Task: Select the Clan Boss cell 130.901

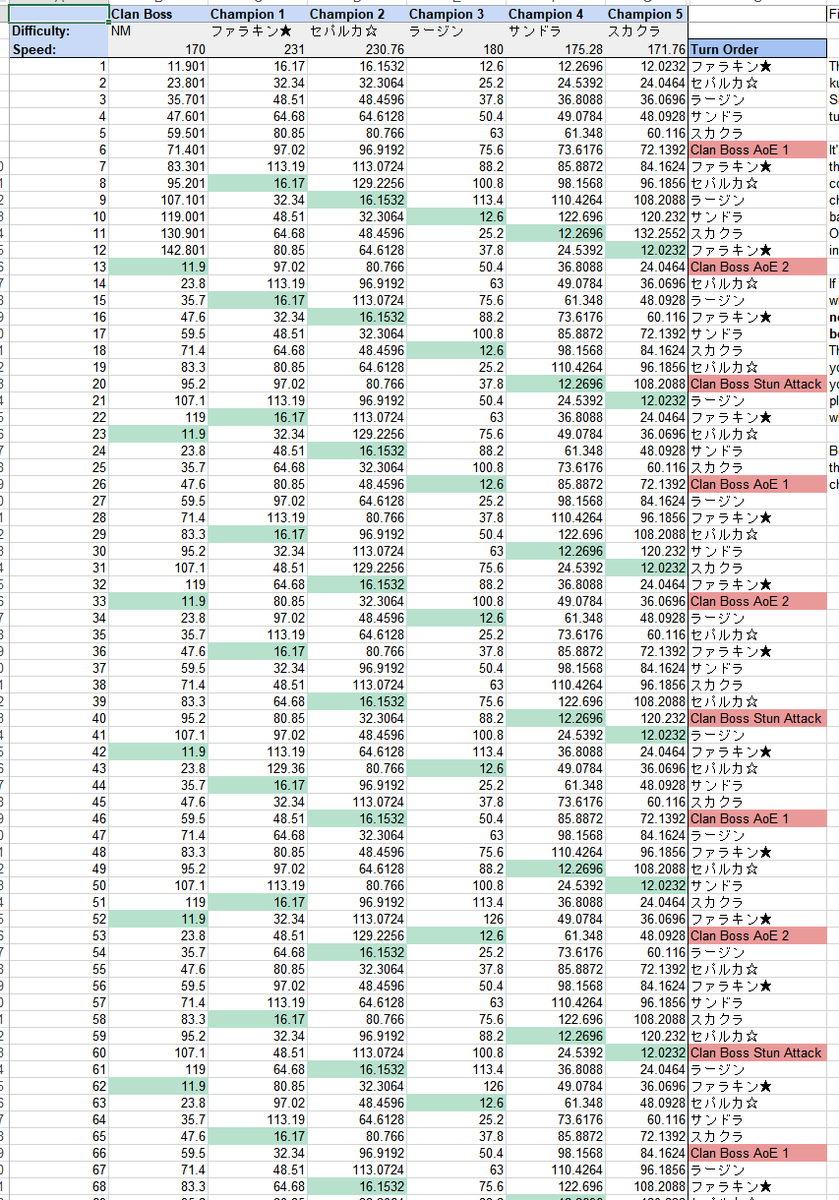Action: point(158,233)
